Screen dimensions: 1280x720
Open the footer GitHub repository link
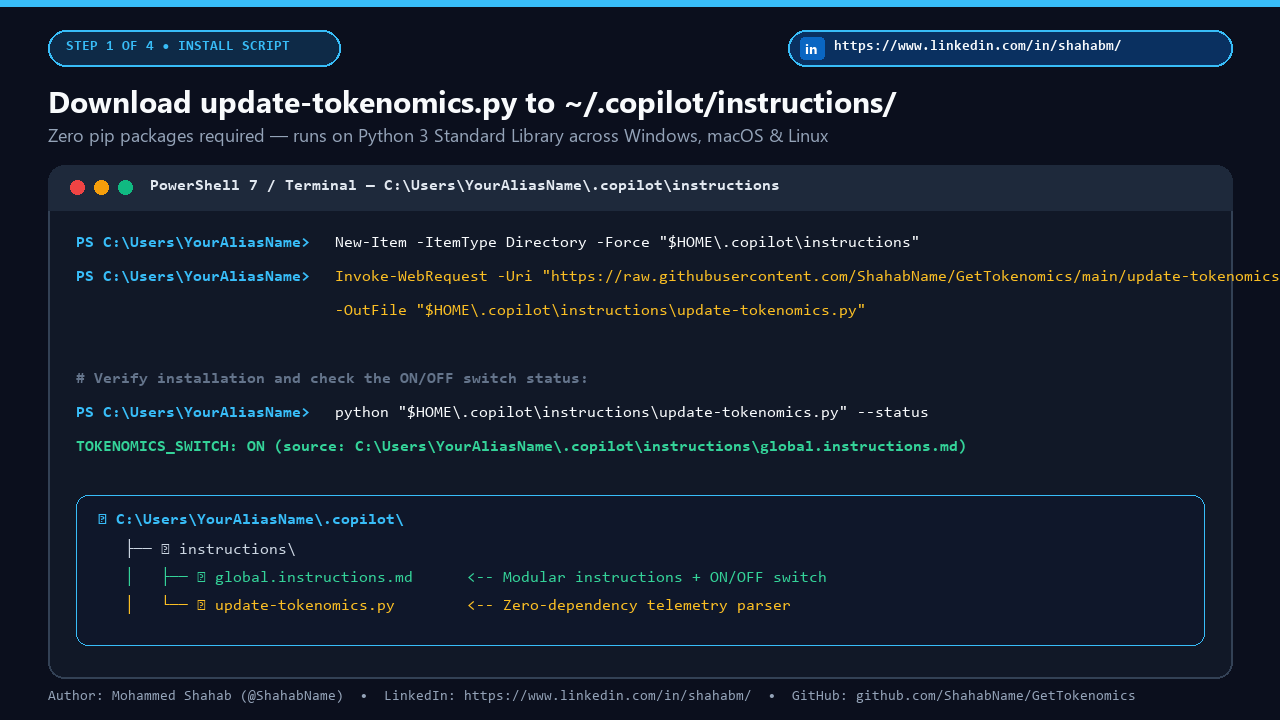(x=996, y=696)
